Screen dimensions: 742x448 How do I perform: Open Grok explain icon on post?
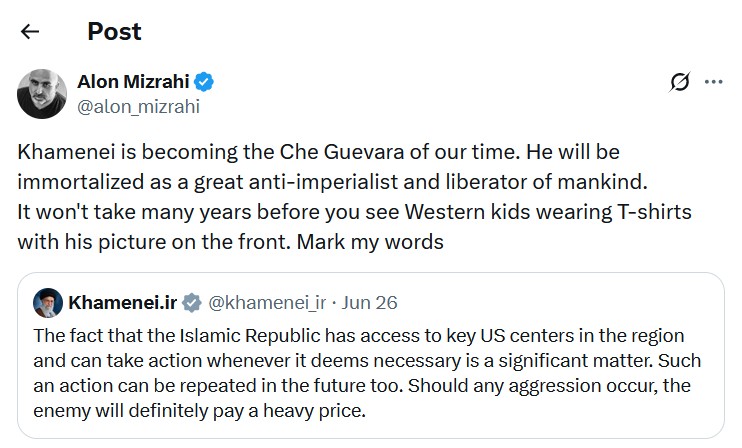680,82
